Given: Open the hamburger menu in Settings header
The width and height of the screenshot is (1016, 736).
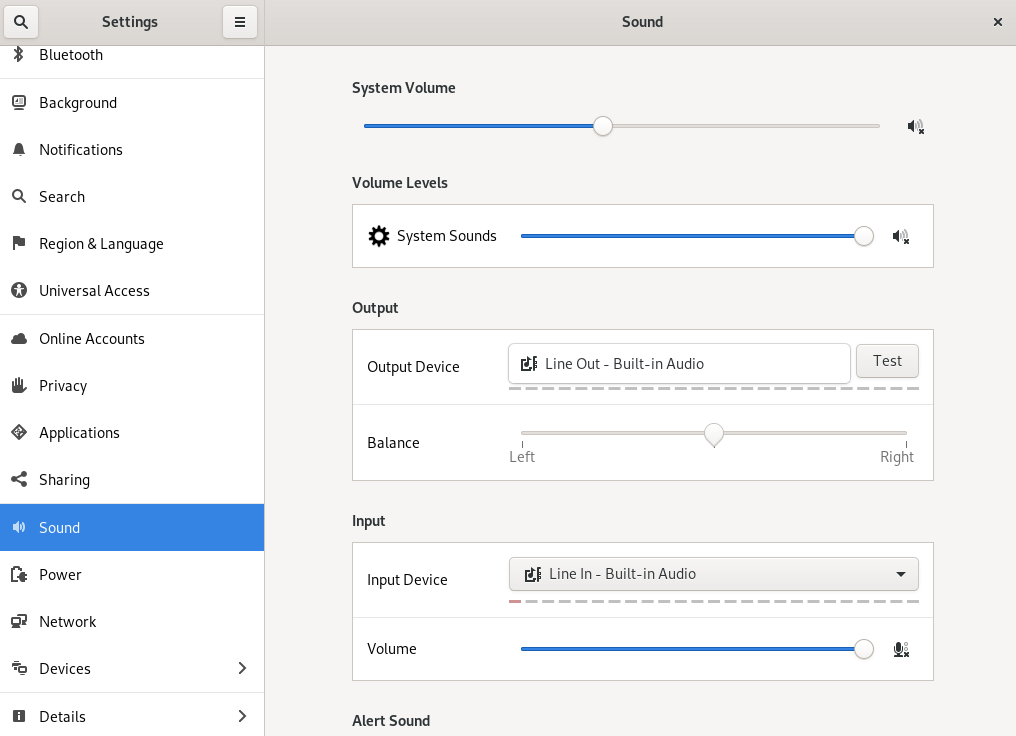Looking at the screenshot, I should 240,22.
